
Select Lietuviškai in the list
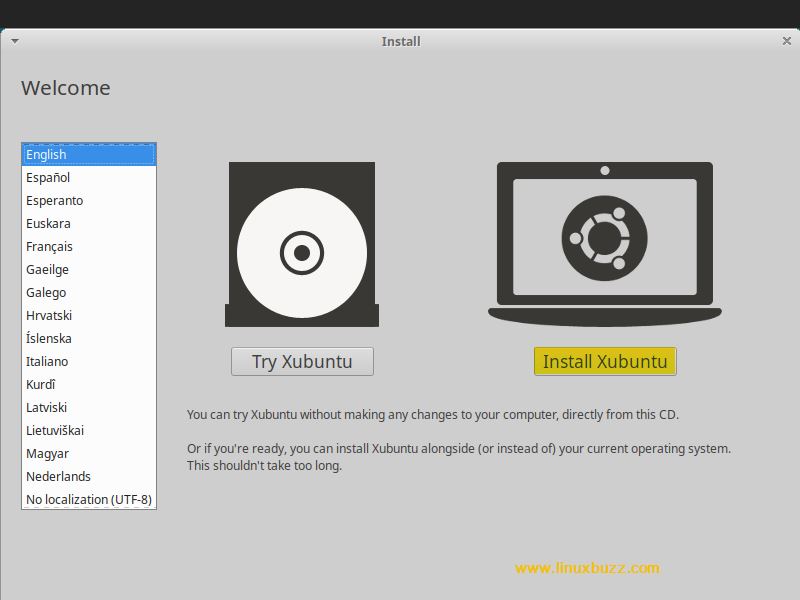[x=89, y=430]
